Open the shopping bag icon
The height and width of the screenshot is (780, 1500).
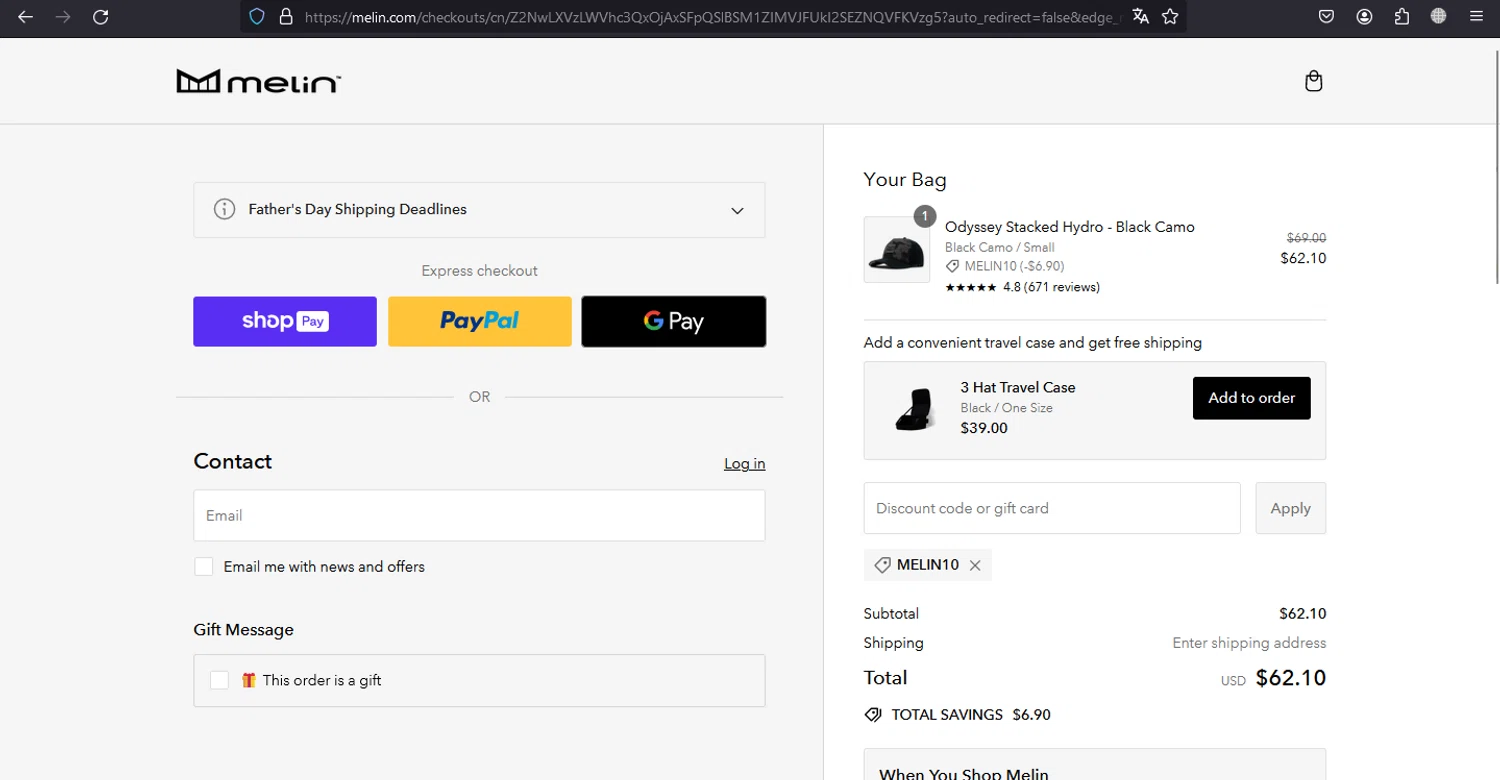point(1314,81)
